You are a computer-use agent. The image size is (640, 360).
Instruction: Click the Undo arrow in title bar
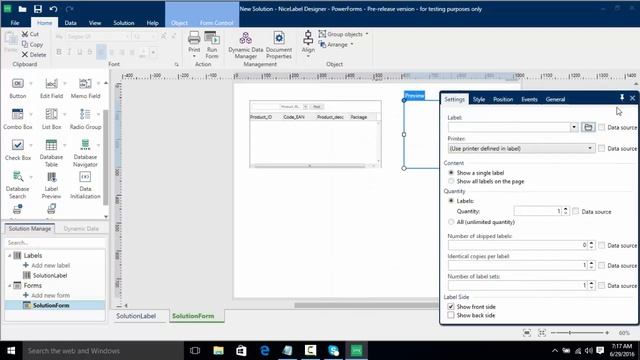click(53, 9)
